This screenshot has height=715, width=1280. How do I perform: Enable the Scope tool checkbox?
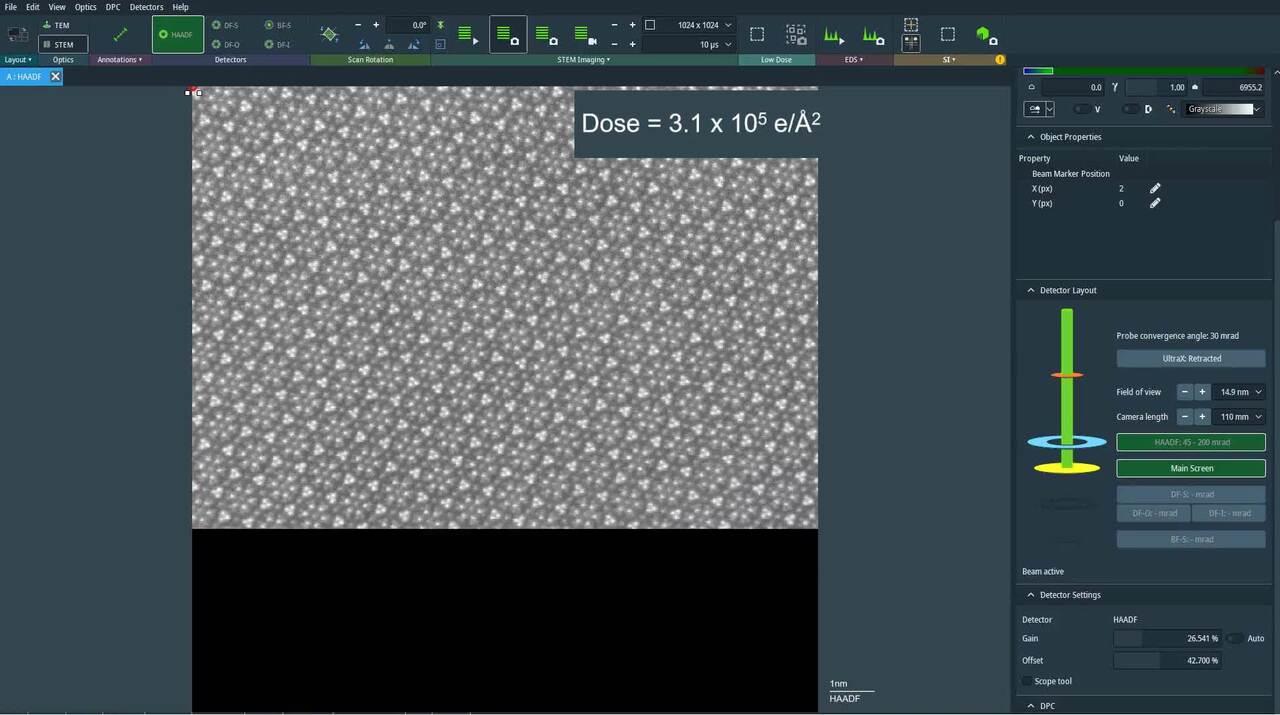click(1027, 681)
